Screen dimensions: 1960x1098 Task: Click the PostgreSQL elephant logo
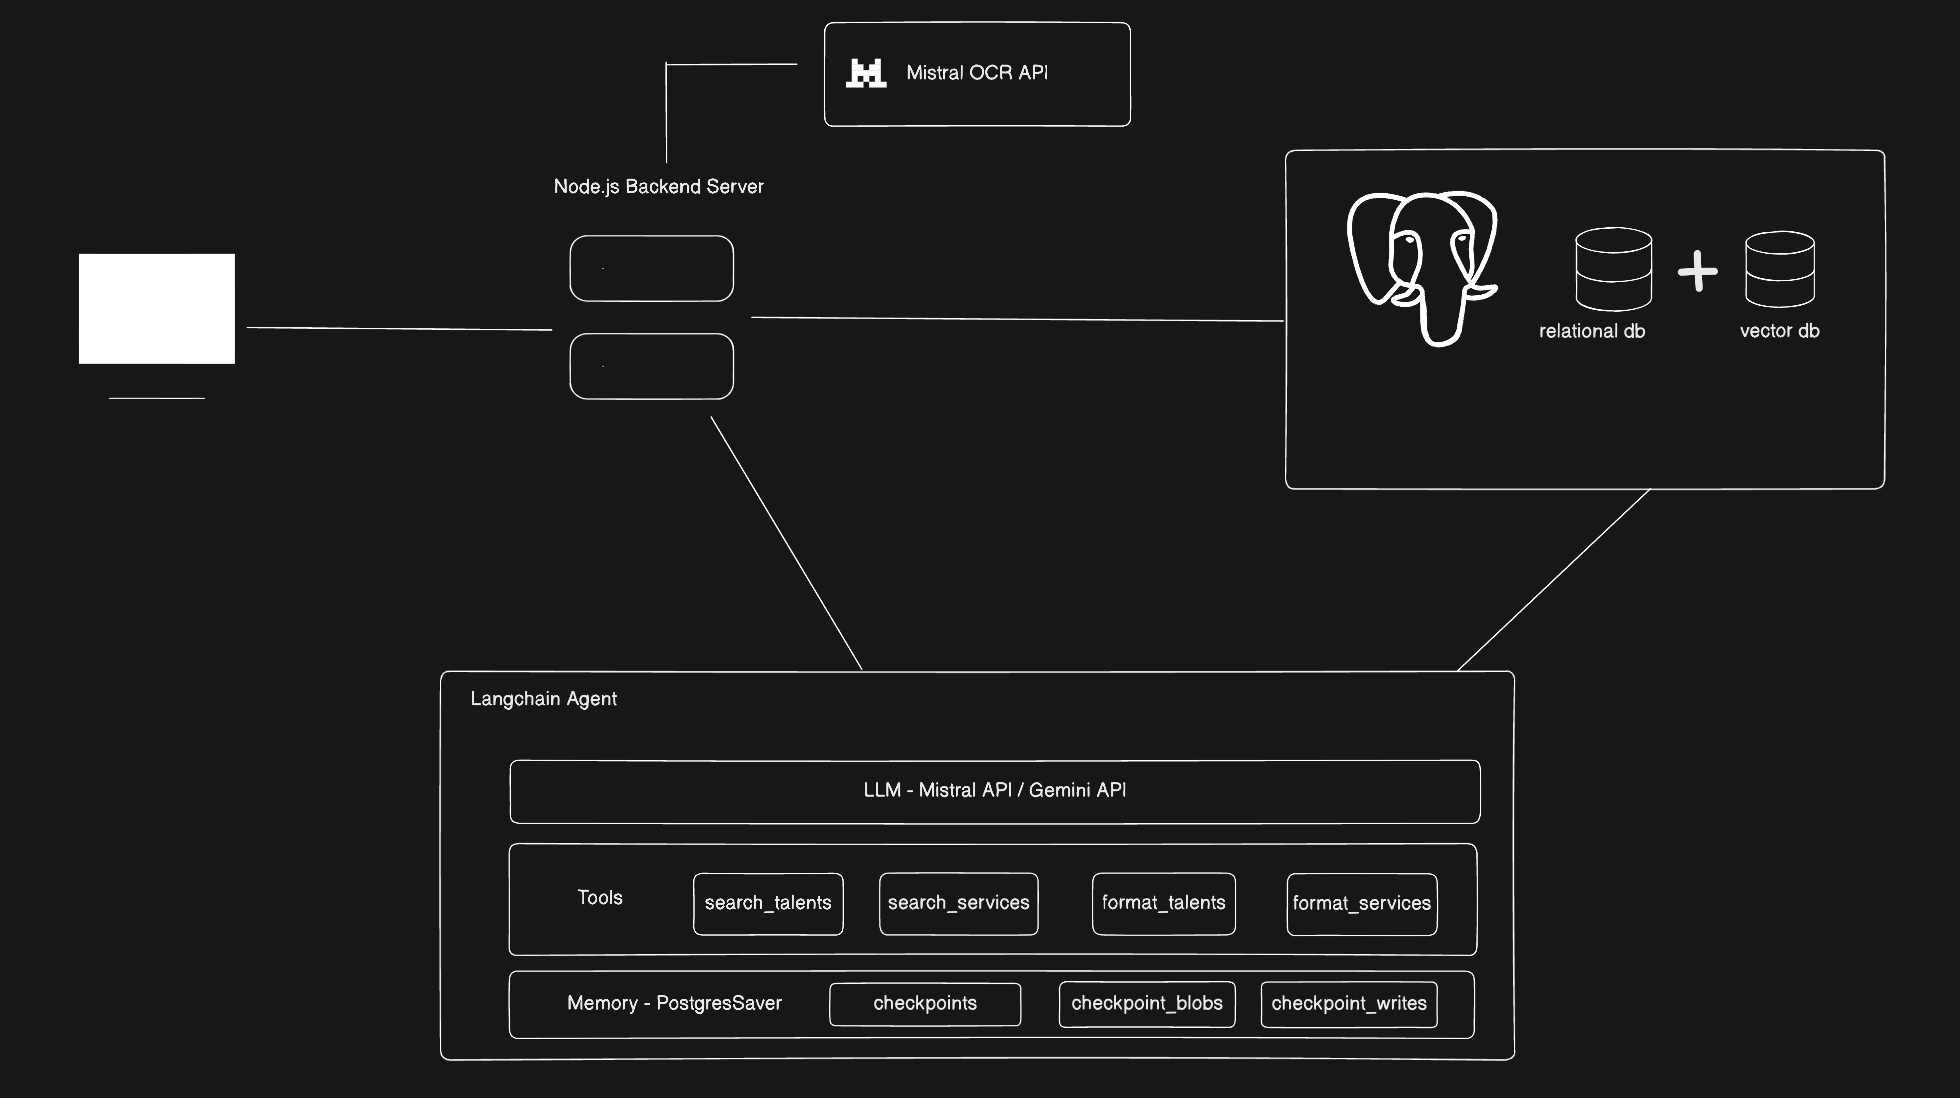[1421, 267]
